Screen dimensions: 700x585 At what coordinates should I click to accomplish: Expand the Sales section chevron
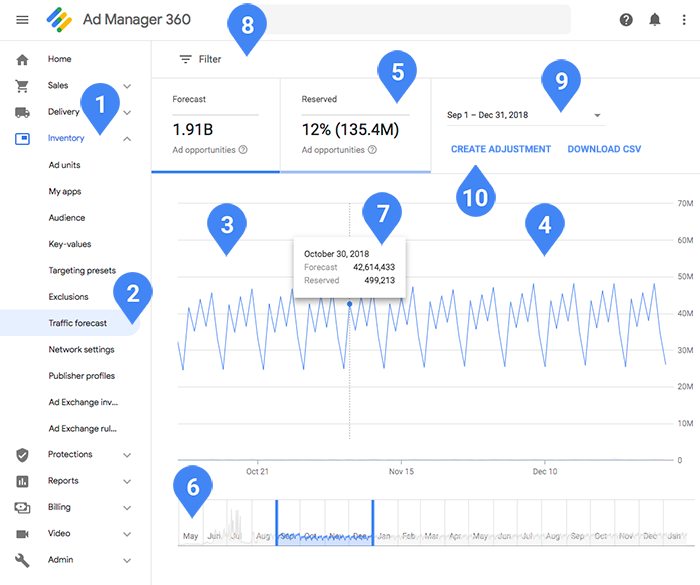tap(127, 86)
